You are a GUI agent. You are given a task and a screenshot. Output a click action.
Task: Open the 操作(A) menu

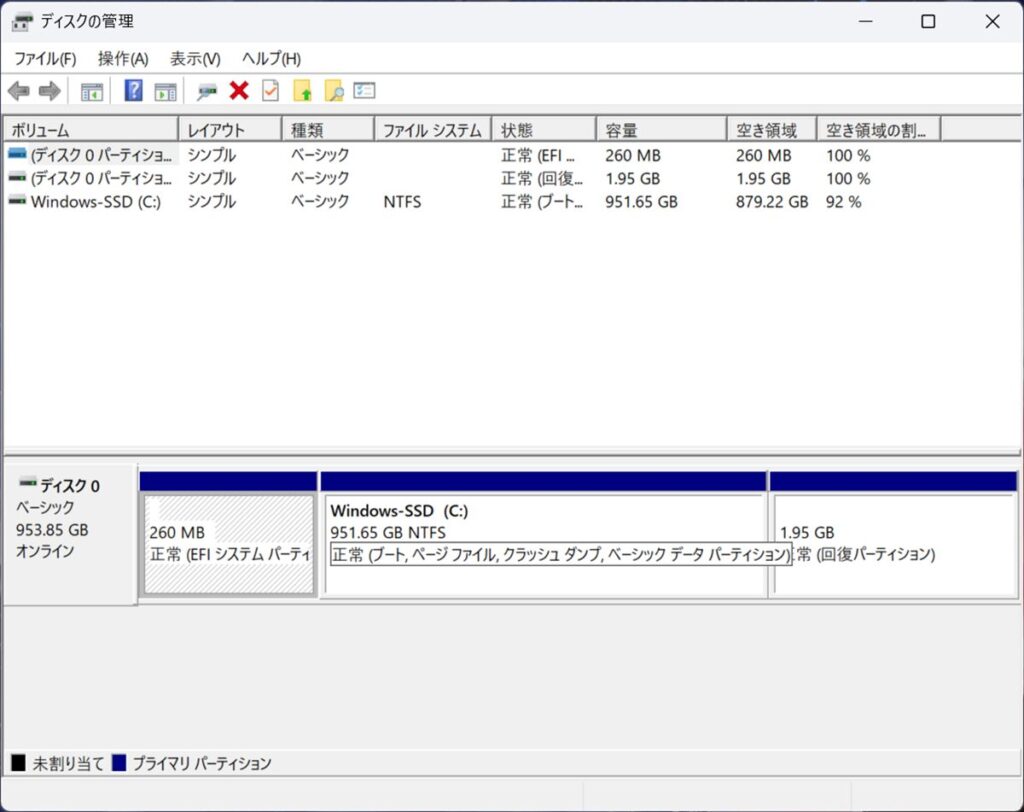(x=123, y=59)
